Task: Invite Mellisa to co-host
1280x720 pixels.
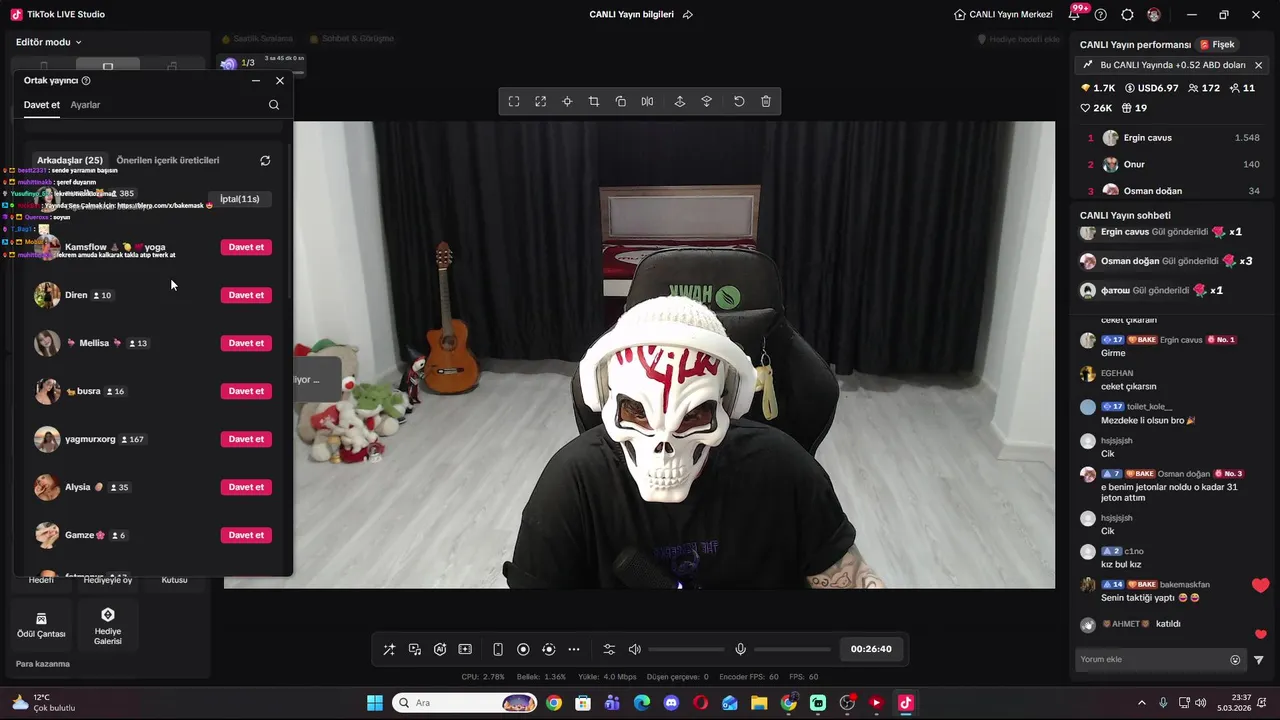Action: click(246, 343)
